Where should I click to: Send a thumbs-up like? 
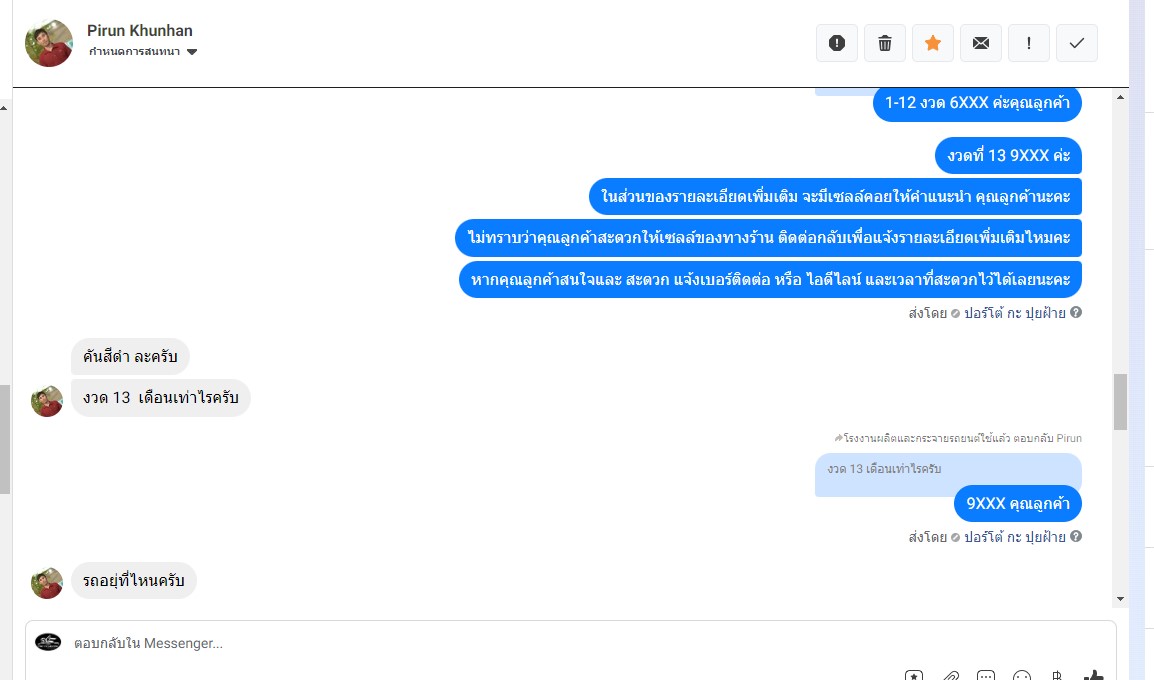coord(1094,675)
